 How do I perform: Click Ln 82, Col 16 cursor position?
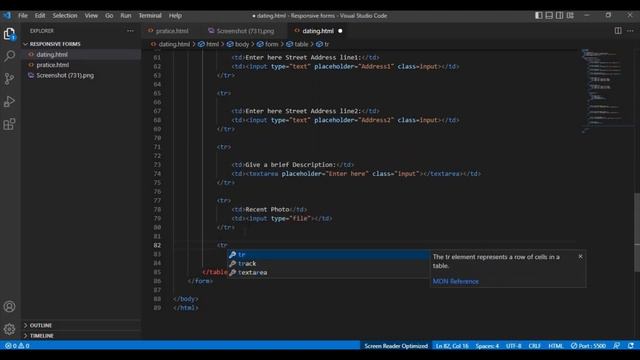(x=452, y=346)
